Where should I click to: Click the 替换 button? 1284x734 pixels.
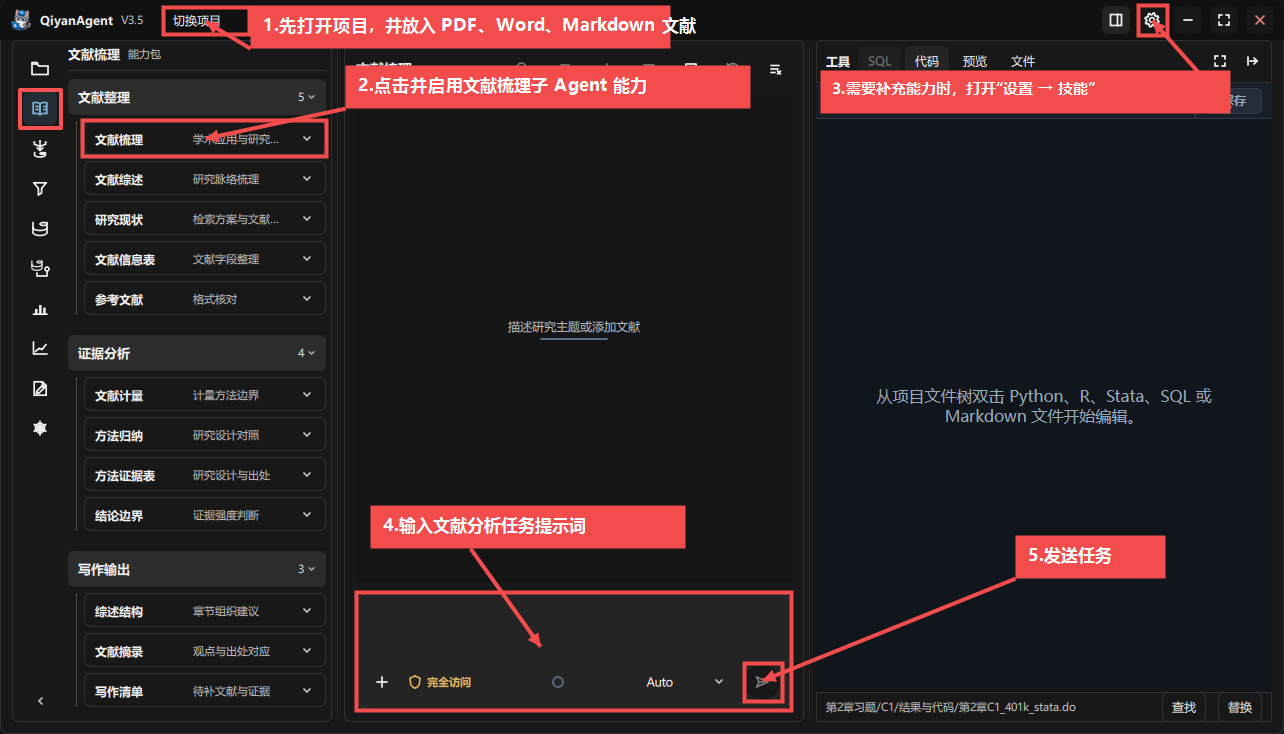(x=1240, y=707)
